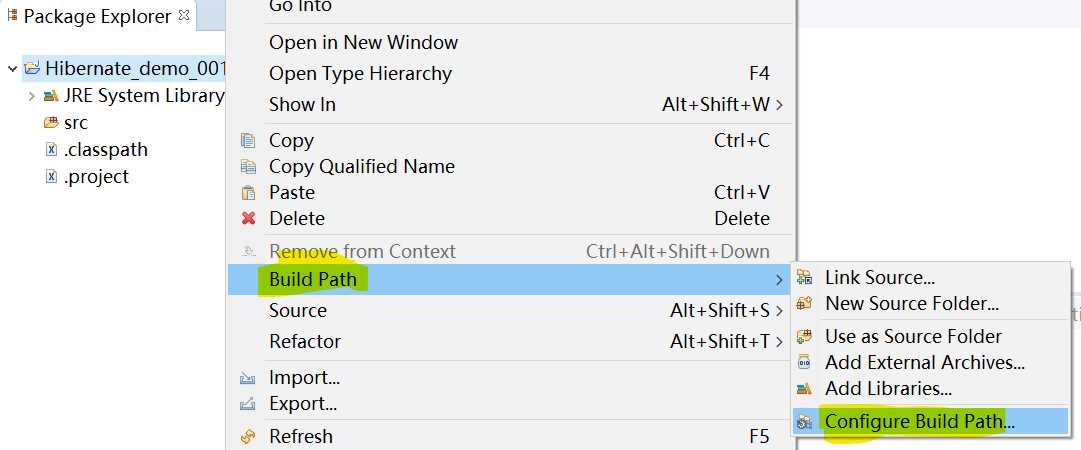Click the red Delete X icon
1081x450 pixels.
coord(247,218)
